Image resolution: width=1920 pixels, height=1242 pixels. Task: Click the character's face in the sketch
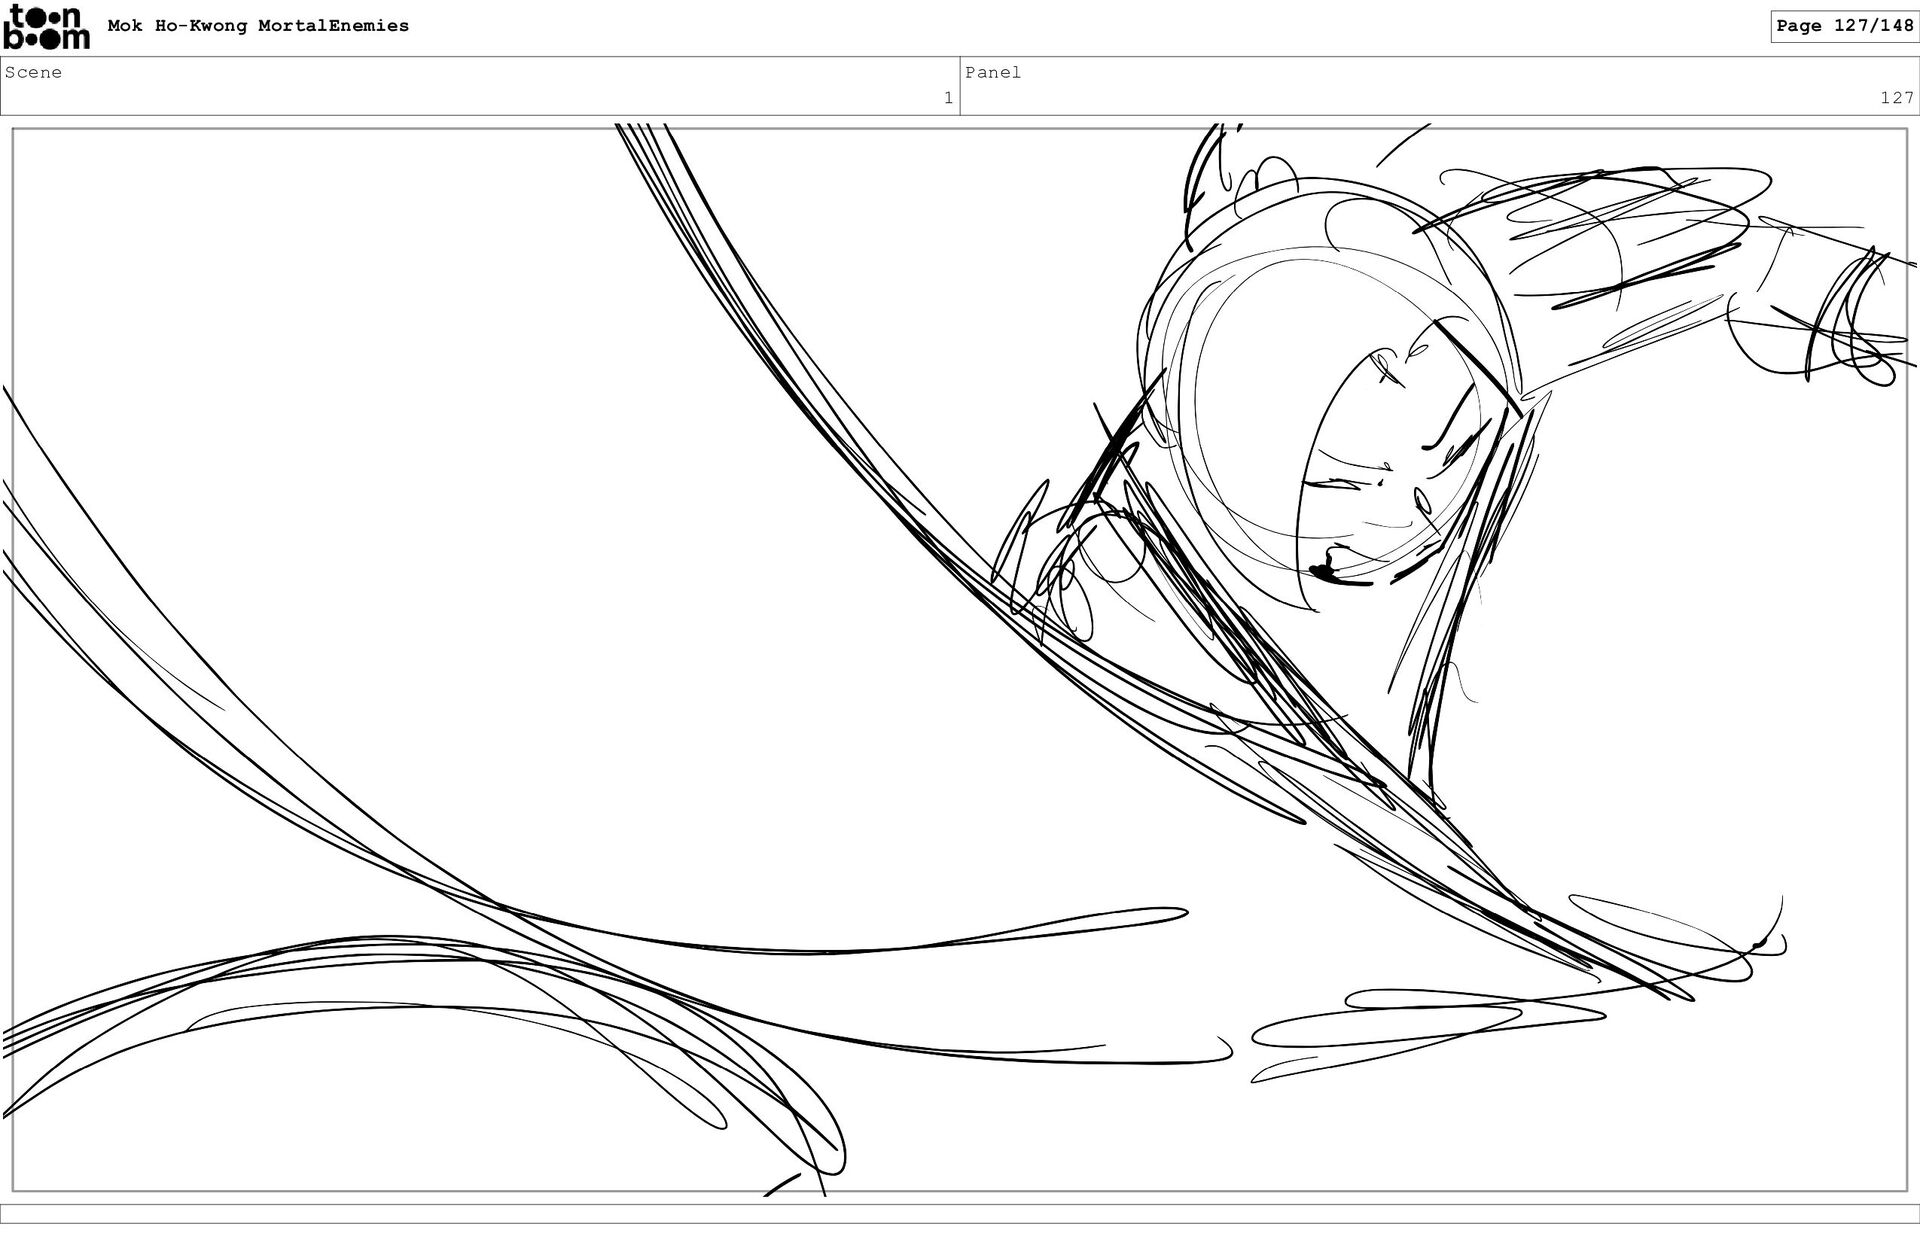coord(1390,470)
